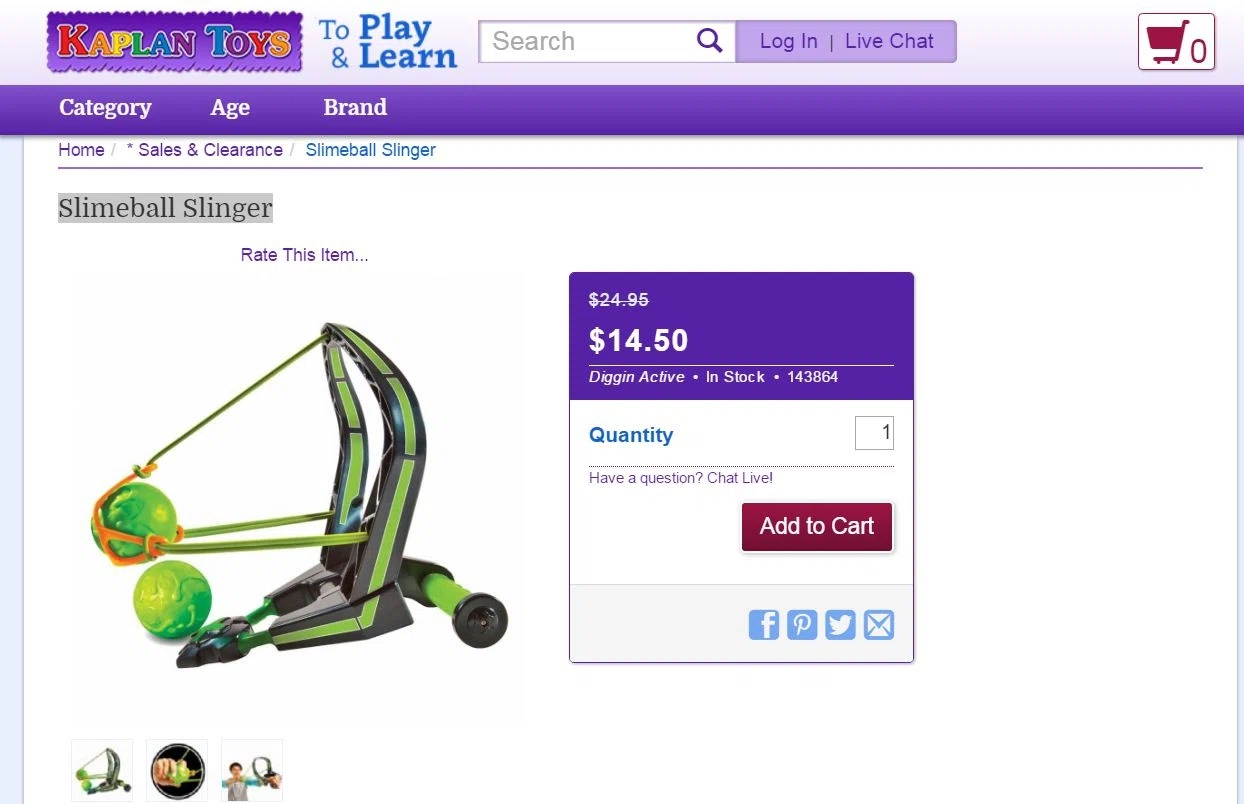This screenshot has height=804, width=1244.
Task: Open the Age navigation menu
Action: (230, 107)
